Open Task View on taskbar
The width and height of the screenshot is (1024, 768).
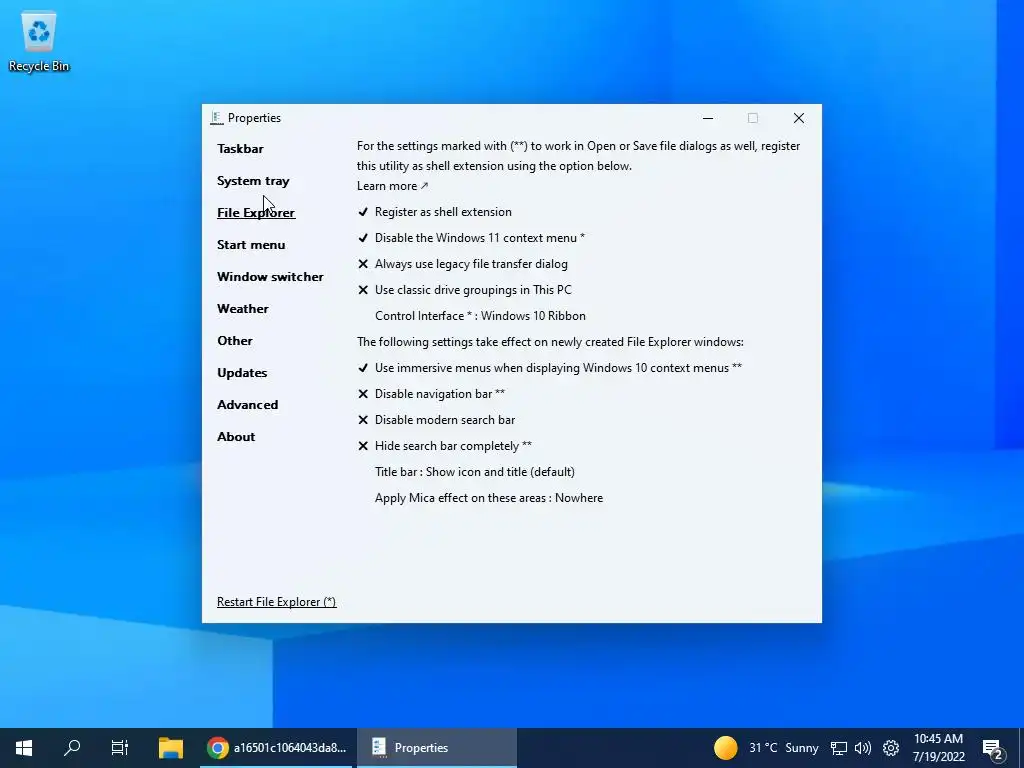pyautogui.click(x=120, y=748)
